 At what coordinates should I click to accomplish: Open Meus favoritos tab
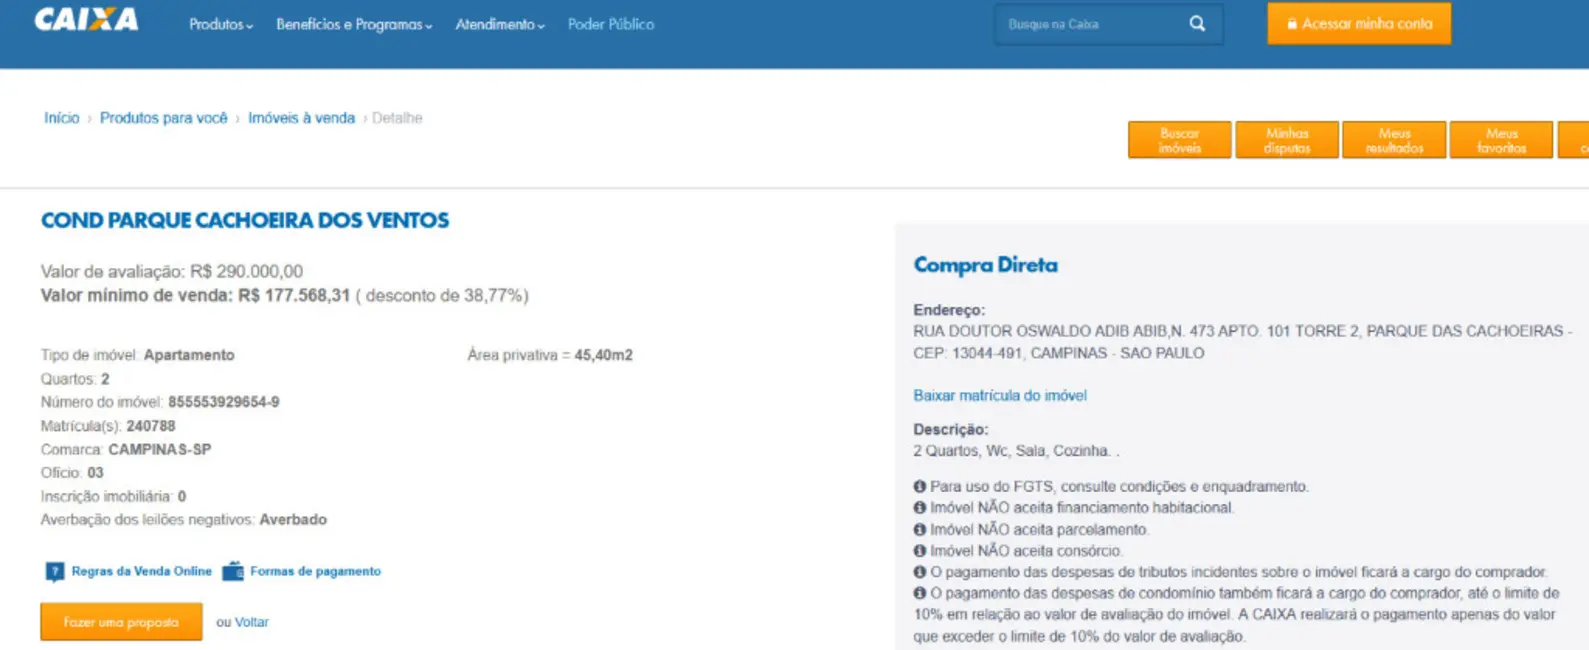(1501, 140)
